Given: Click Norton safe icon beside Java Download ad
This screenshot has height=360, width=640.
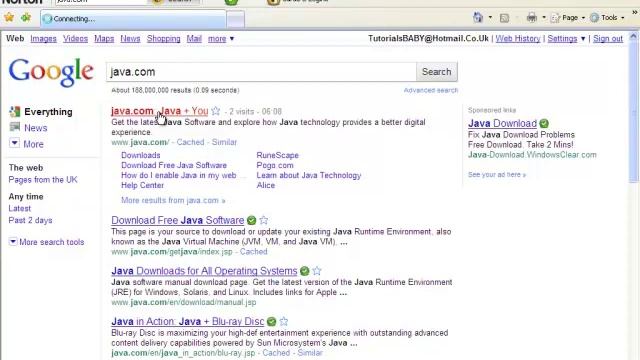Looking at the screenshot, I should tap(544, 123).
